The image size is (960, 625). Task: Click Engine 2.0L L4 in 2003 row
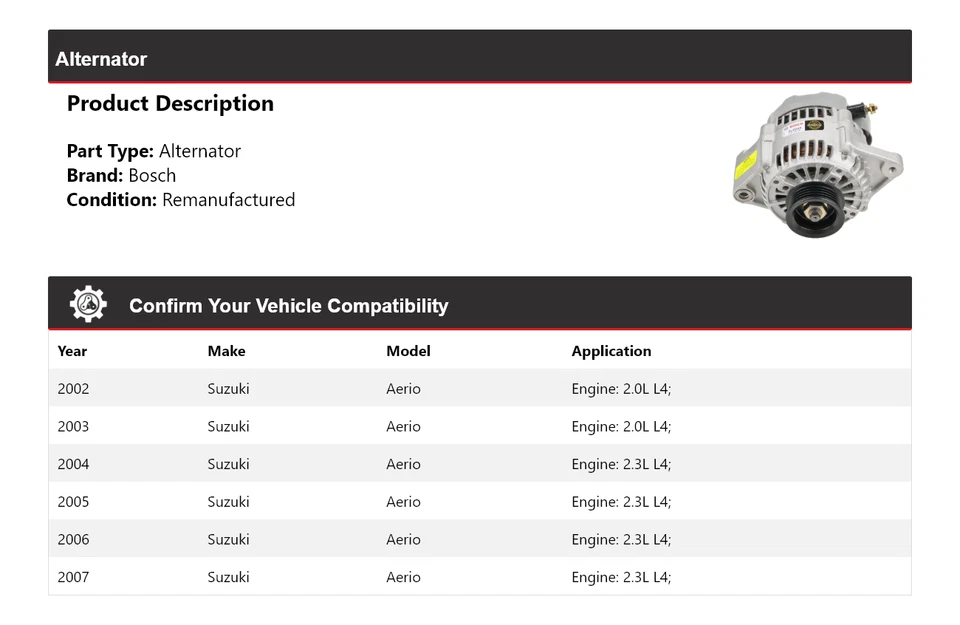tap(621, 426)
